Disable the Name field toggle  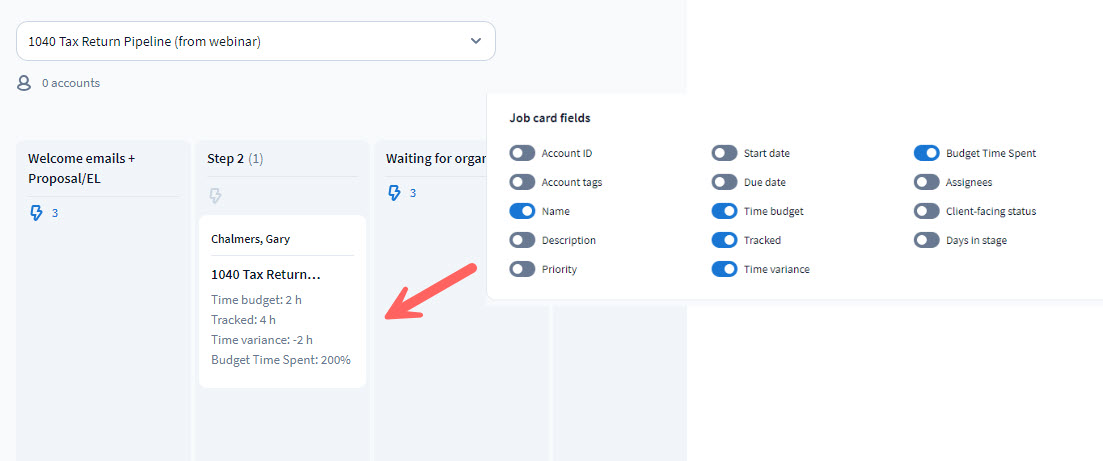522,211
